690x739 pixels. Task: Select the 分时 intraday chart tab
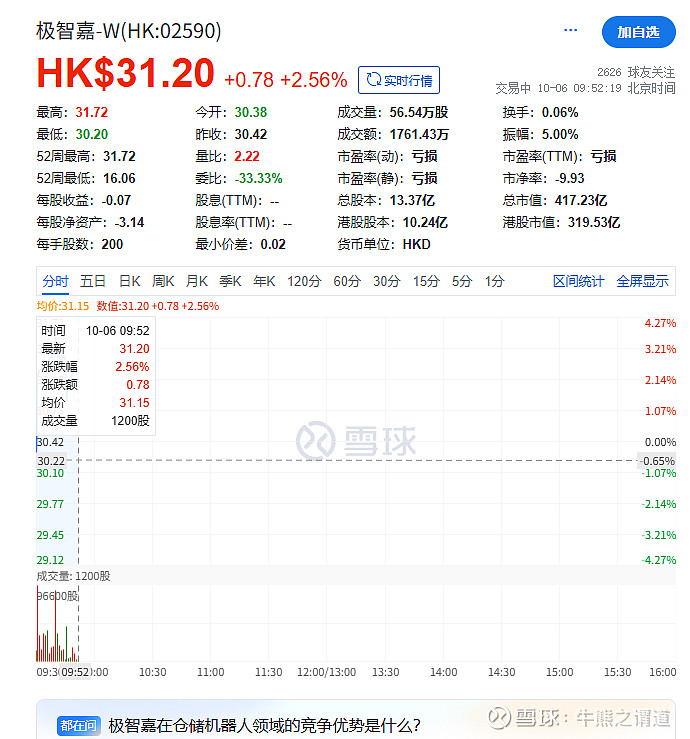tap(55, 281)
